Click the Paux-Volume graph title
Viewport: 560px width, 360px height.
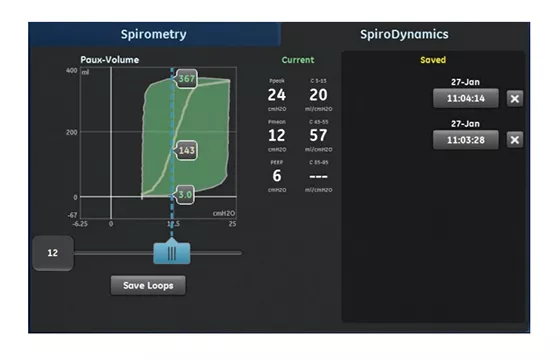[x=110, y=60]
